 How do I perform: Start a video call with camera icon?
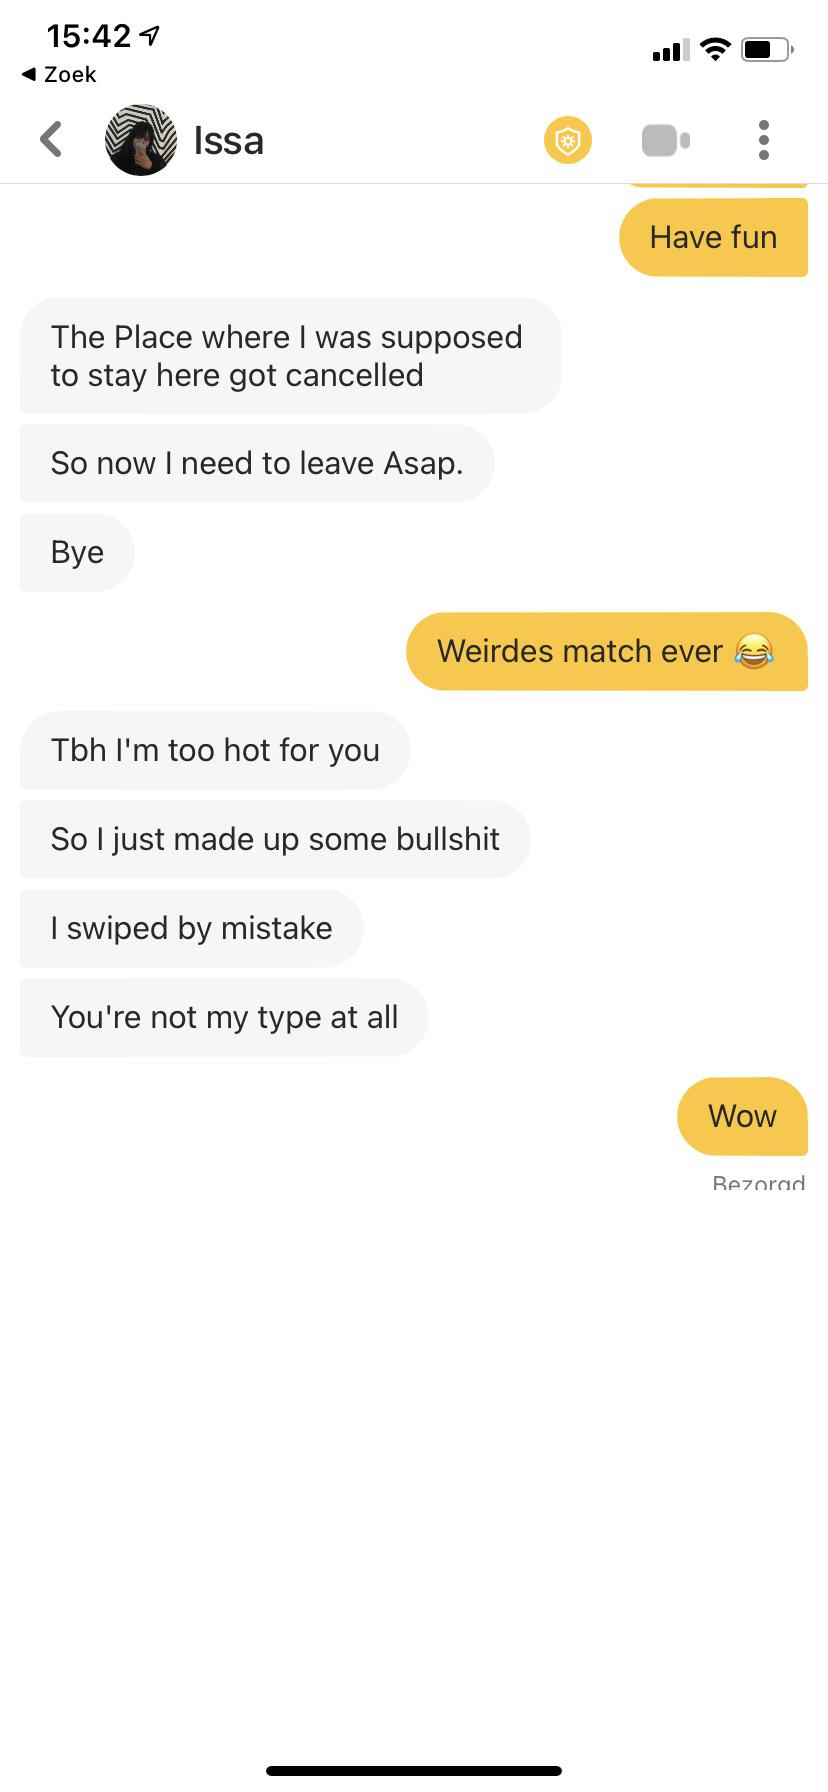pyautogui.click(x=666, y=140)
